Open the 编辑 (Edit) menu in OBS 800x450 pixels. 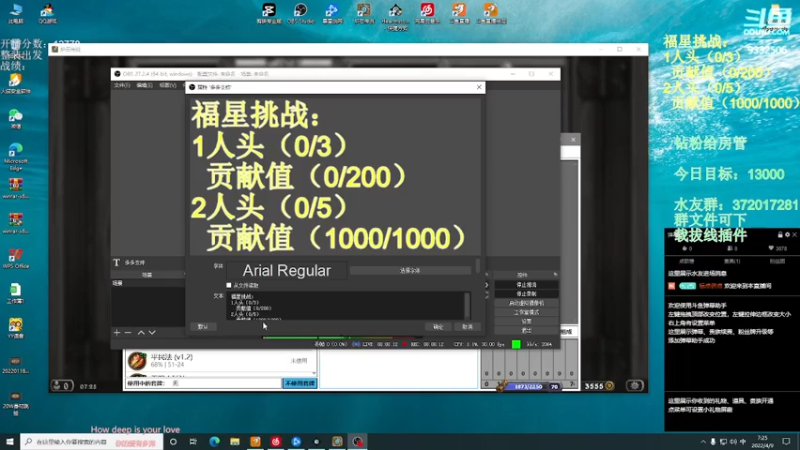(x=145, y=85)
